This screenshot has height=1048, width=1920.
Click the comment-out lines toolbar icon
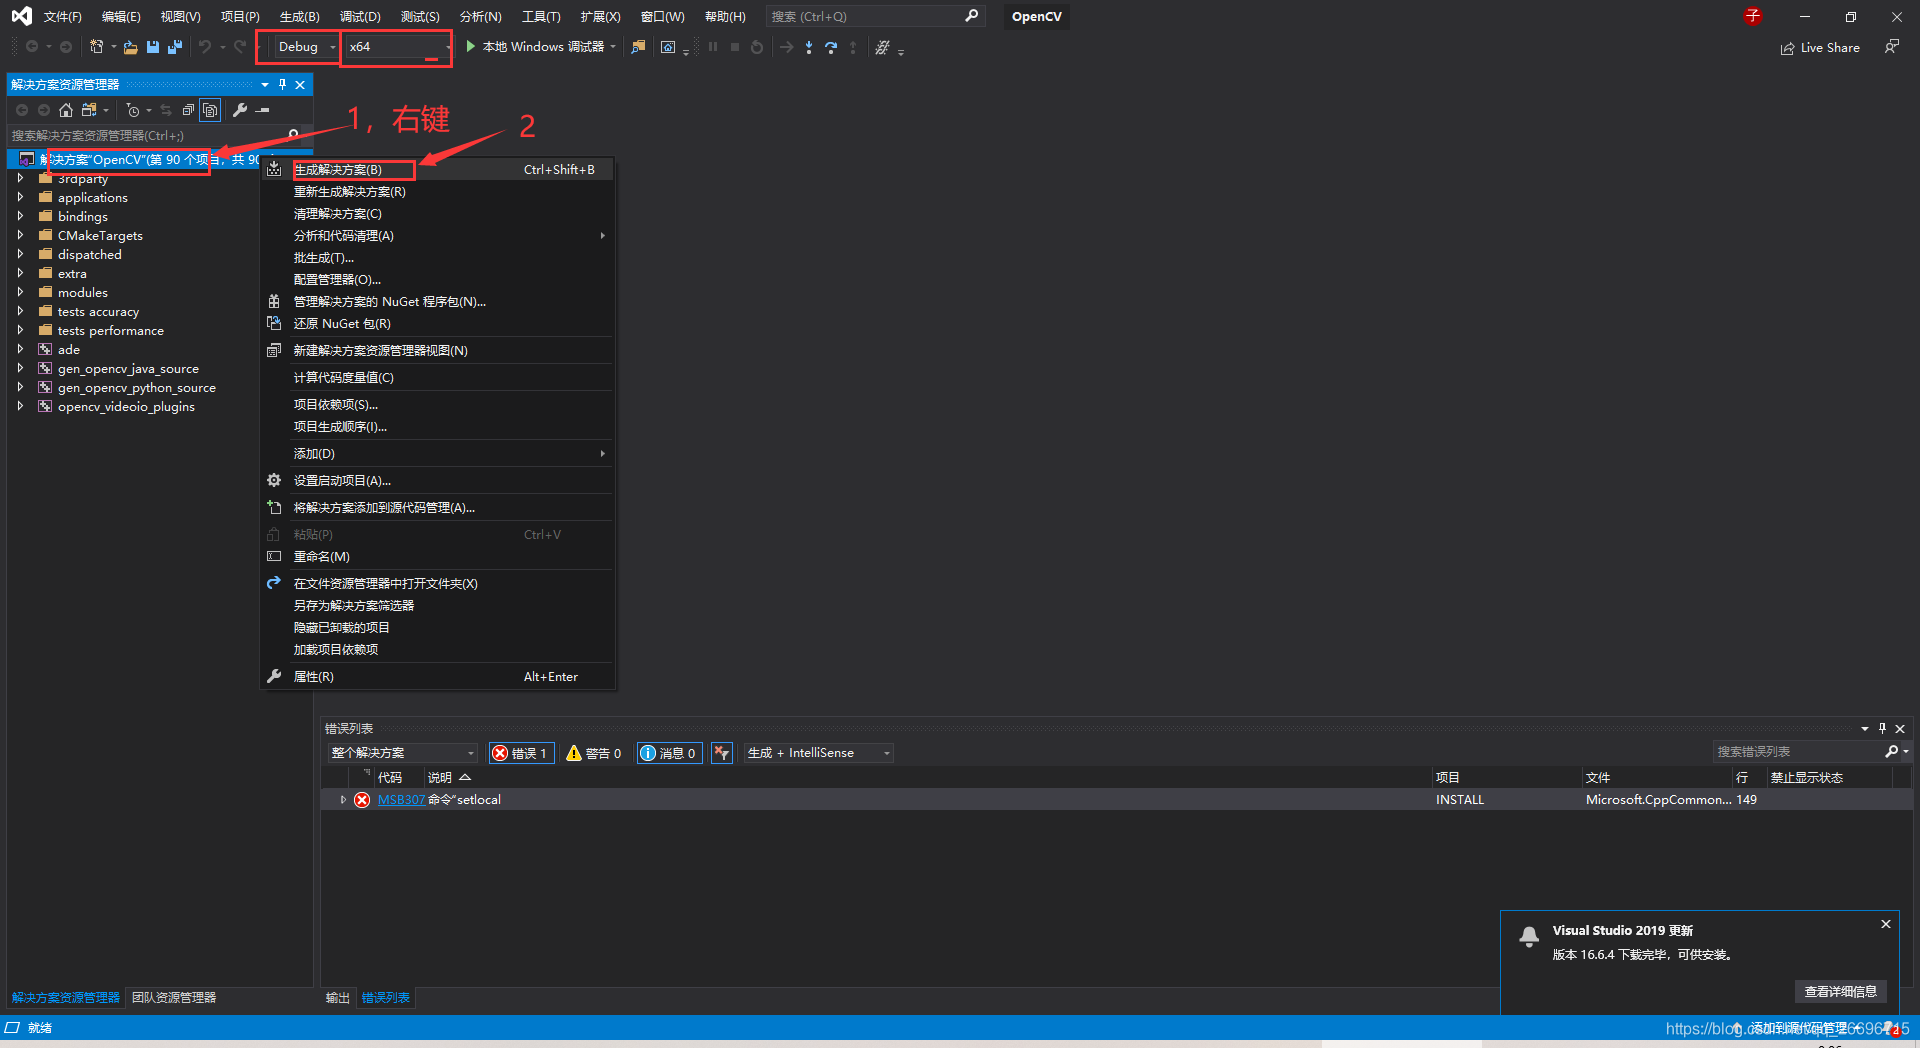point(882,47)
